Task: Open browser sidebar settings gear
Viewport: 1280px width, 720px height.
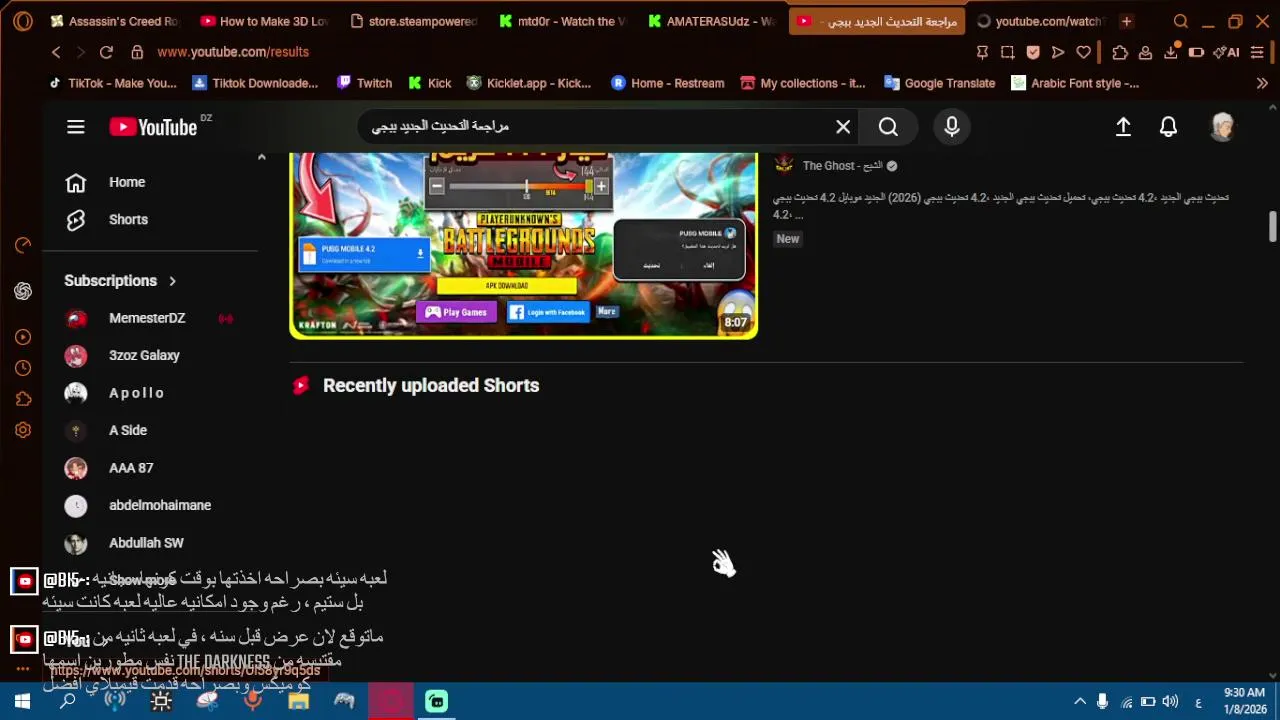Action: click(x=23, y=430)
